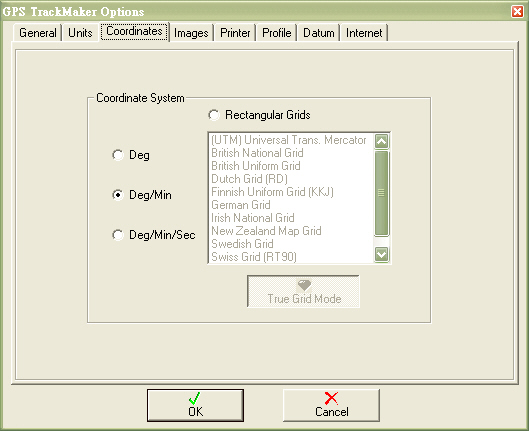Close the Options dialog with red X
This screenshot has height=431, width=529.
coord(517,11)
